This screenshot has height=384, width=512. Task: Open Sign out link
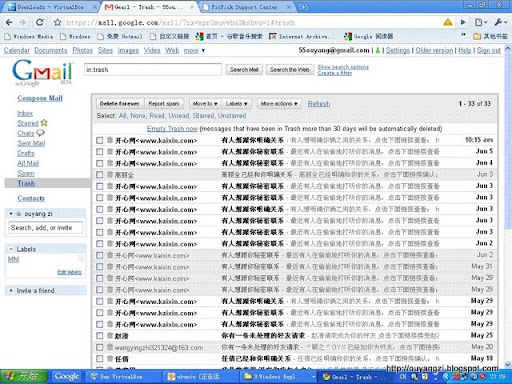(x=489, y=50)
